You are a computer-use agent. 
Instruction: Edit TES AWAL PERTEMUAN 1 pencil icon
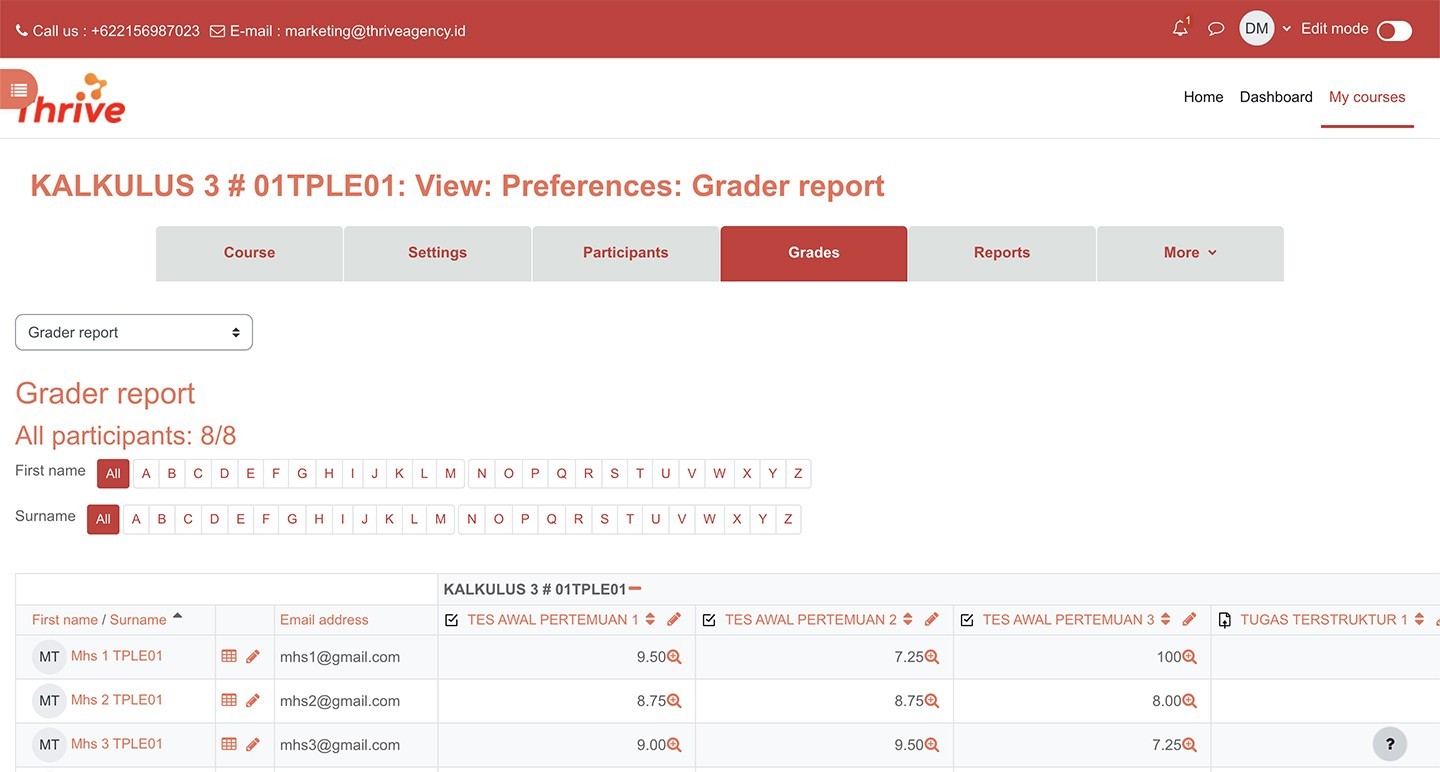674,620
